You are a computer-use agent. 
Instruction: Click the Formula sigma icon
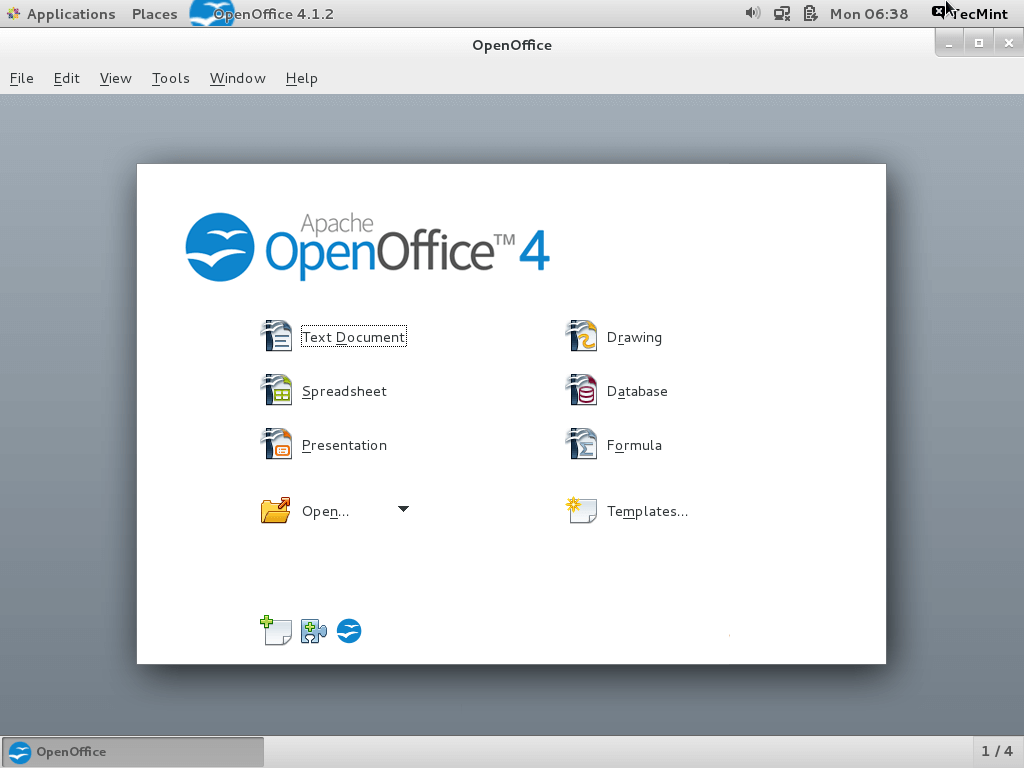581,444
